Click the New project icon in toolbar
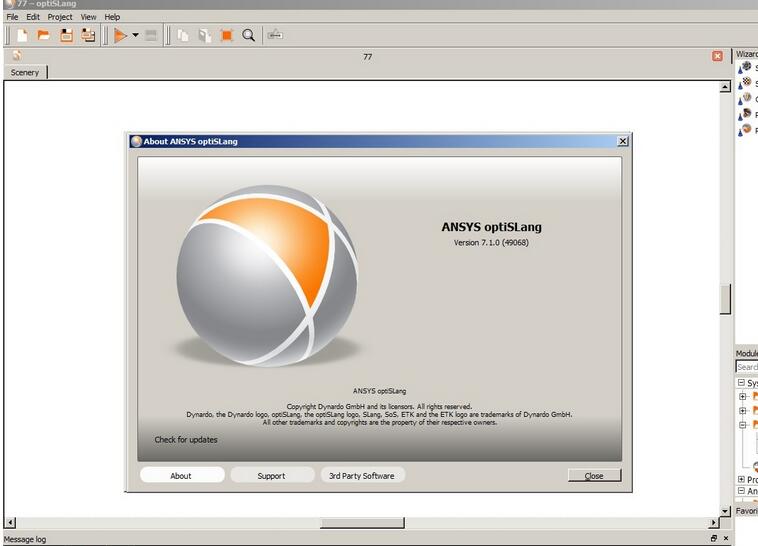 point(22,35)
